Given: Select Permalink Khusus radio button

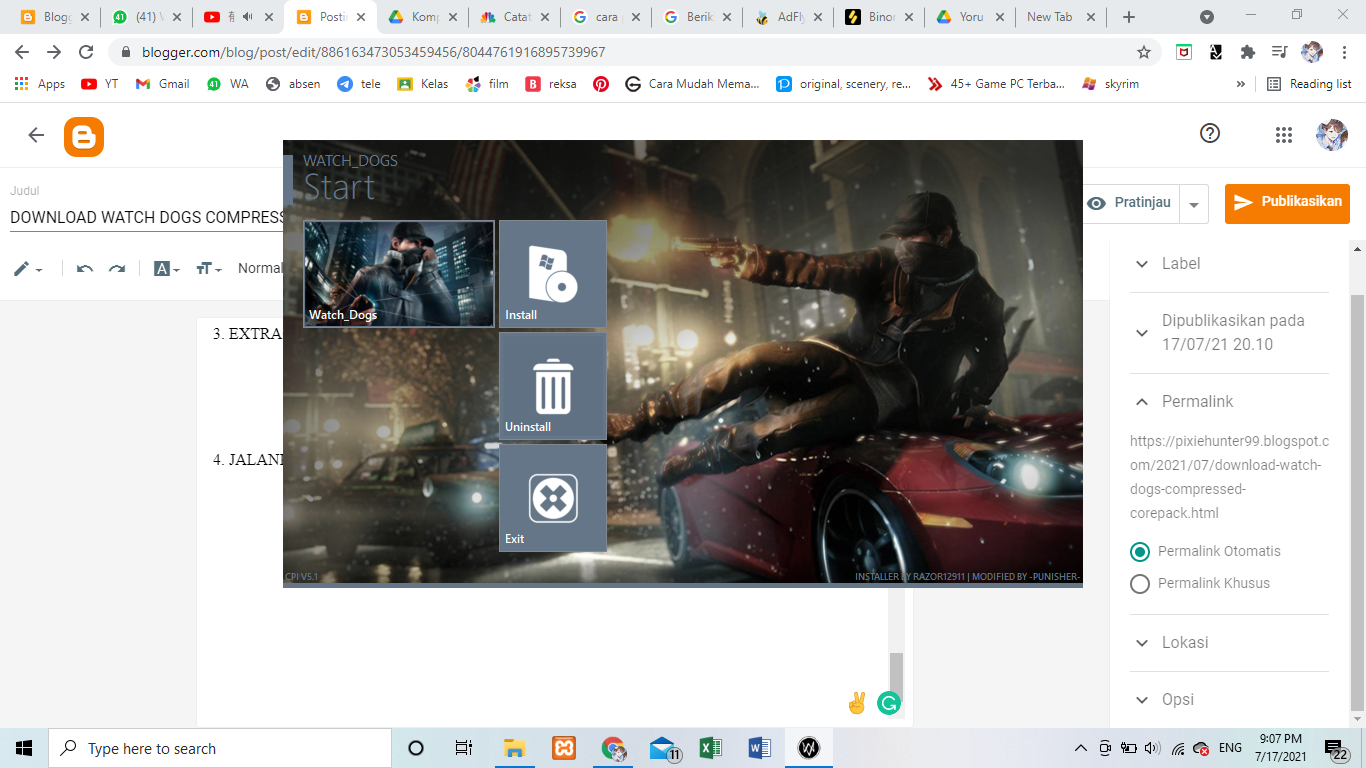Looking at the screenshot, I should pyautogui.click(x=1139, y=583).
